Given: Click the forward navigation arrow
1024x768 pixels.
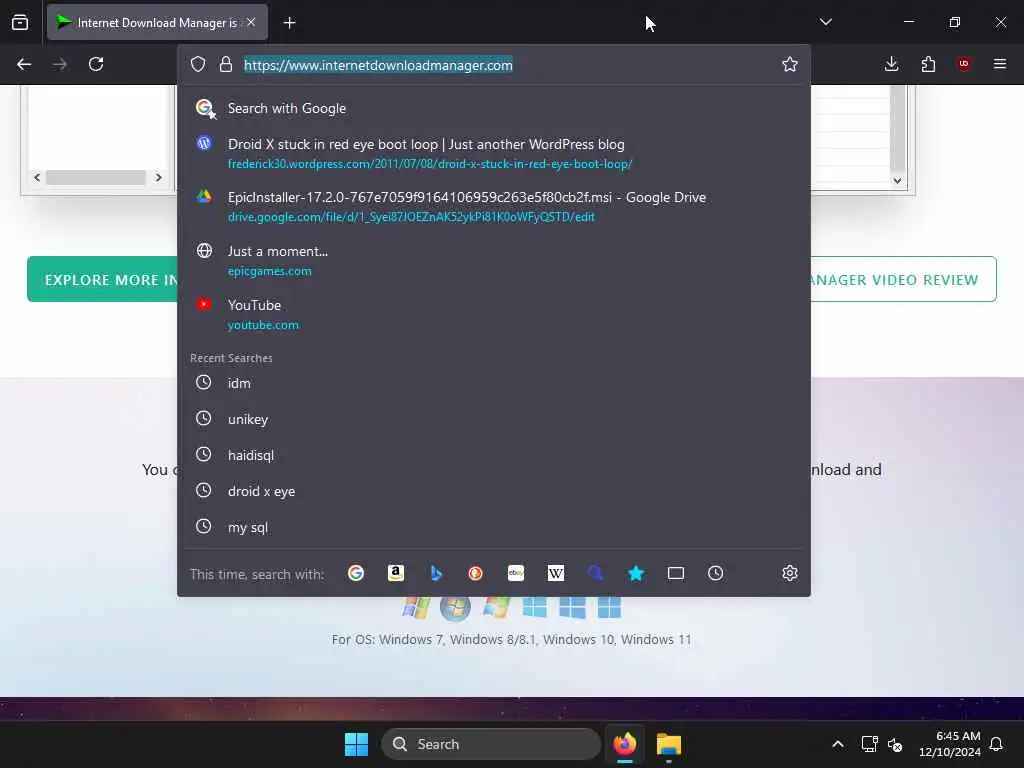Looking at the screenshot, I should coord(60,64).
